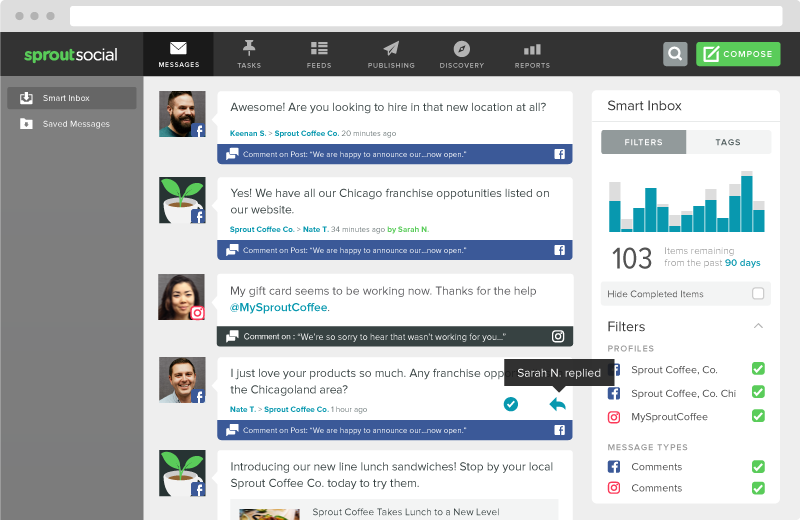Click Sprout Coffee Co. link after Keenan S.
The height and width of the screenshot is (520, 800).
pyautogui.click(x=307, y=133)
